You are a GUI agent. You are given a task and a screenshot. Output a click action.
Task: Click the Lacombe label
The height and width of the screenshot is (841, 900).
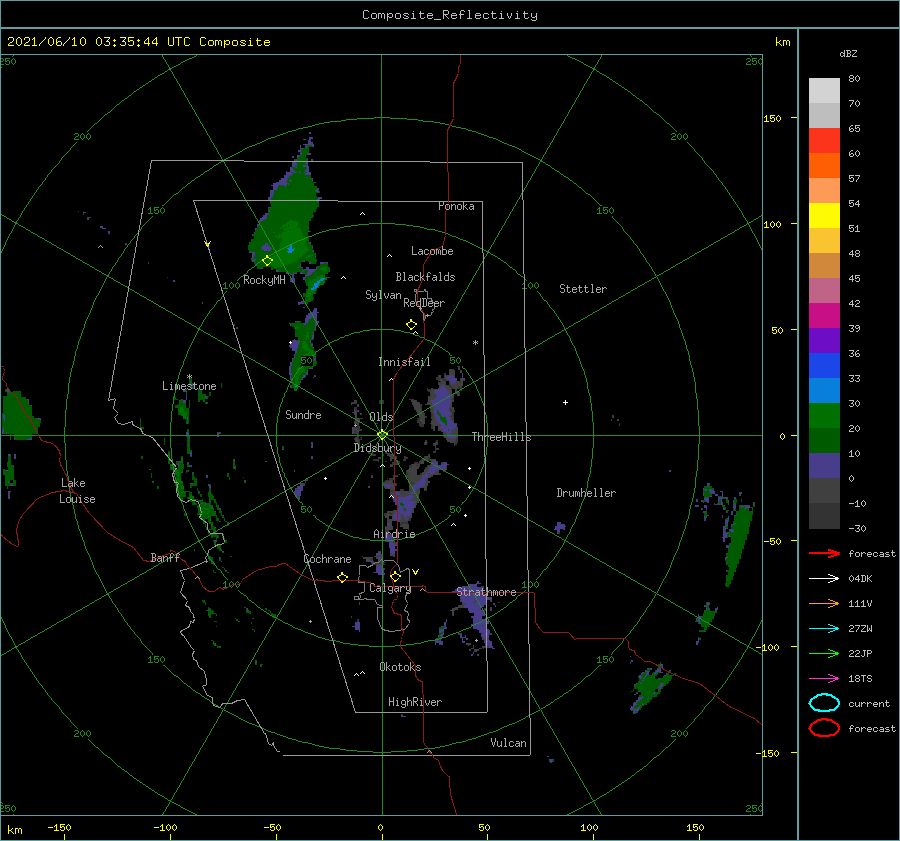[x=432, y=251]
